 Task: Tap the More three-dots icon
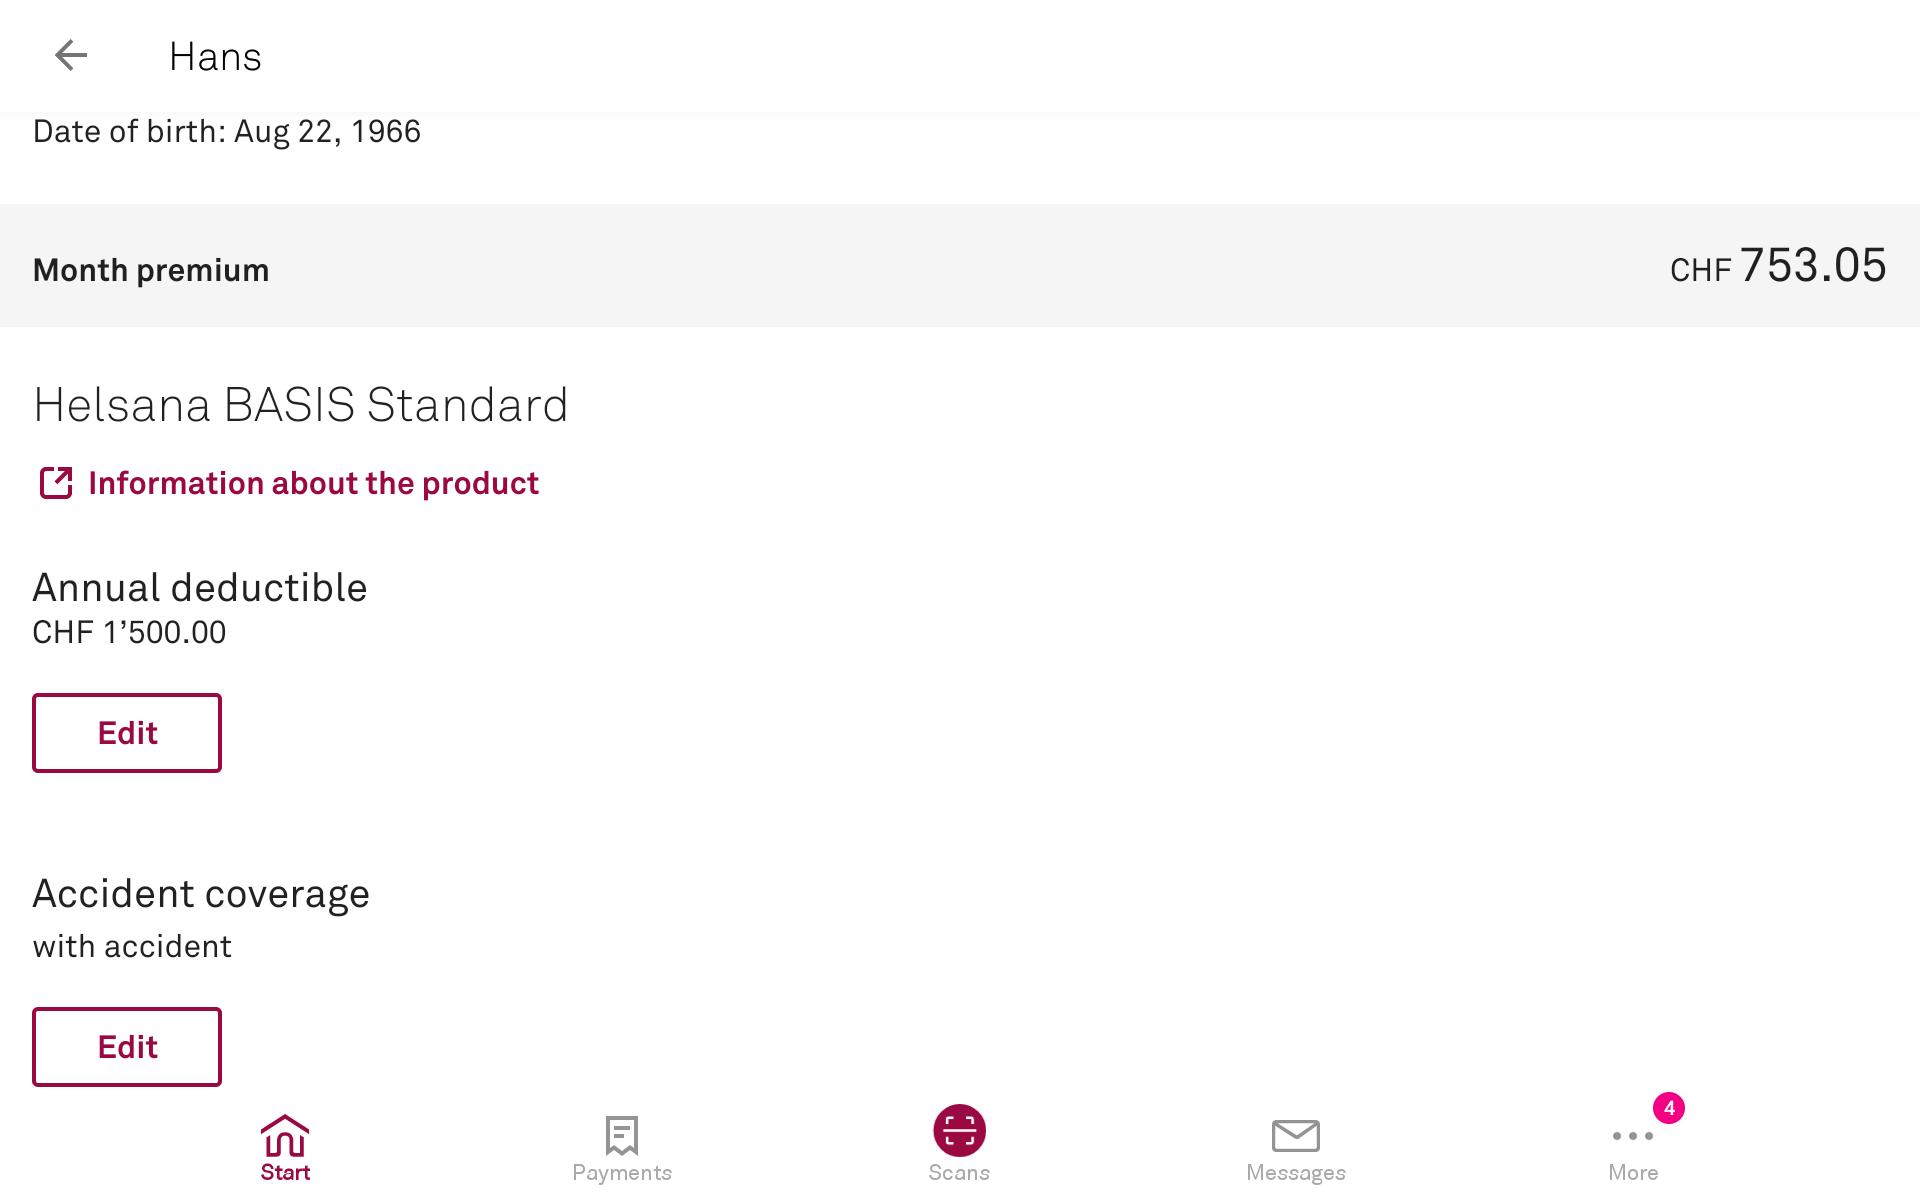click(1632, 1136)
